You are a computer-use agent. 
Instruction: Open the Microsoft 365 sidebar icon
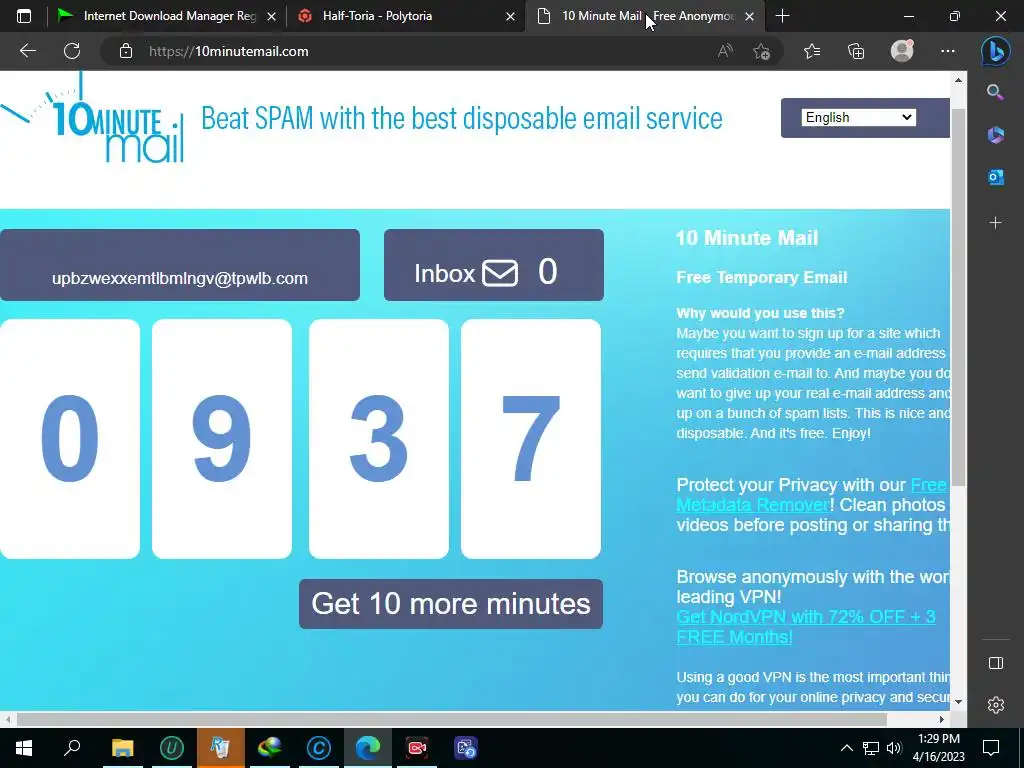point(995,135)
